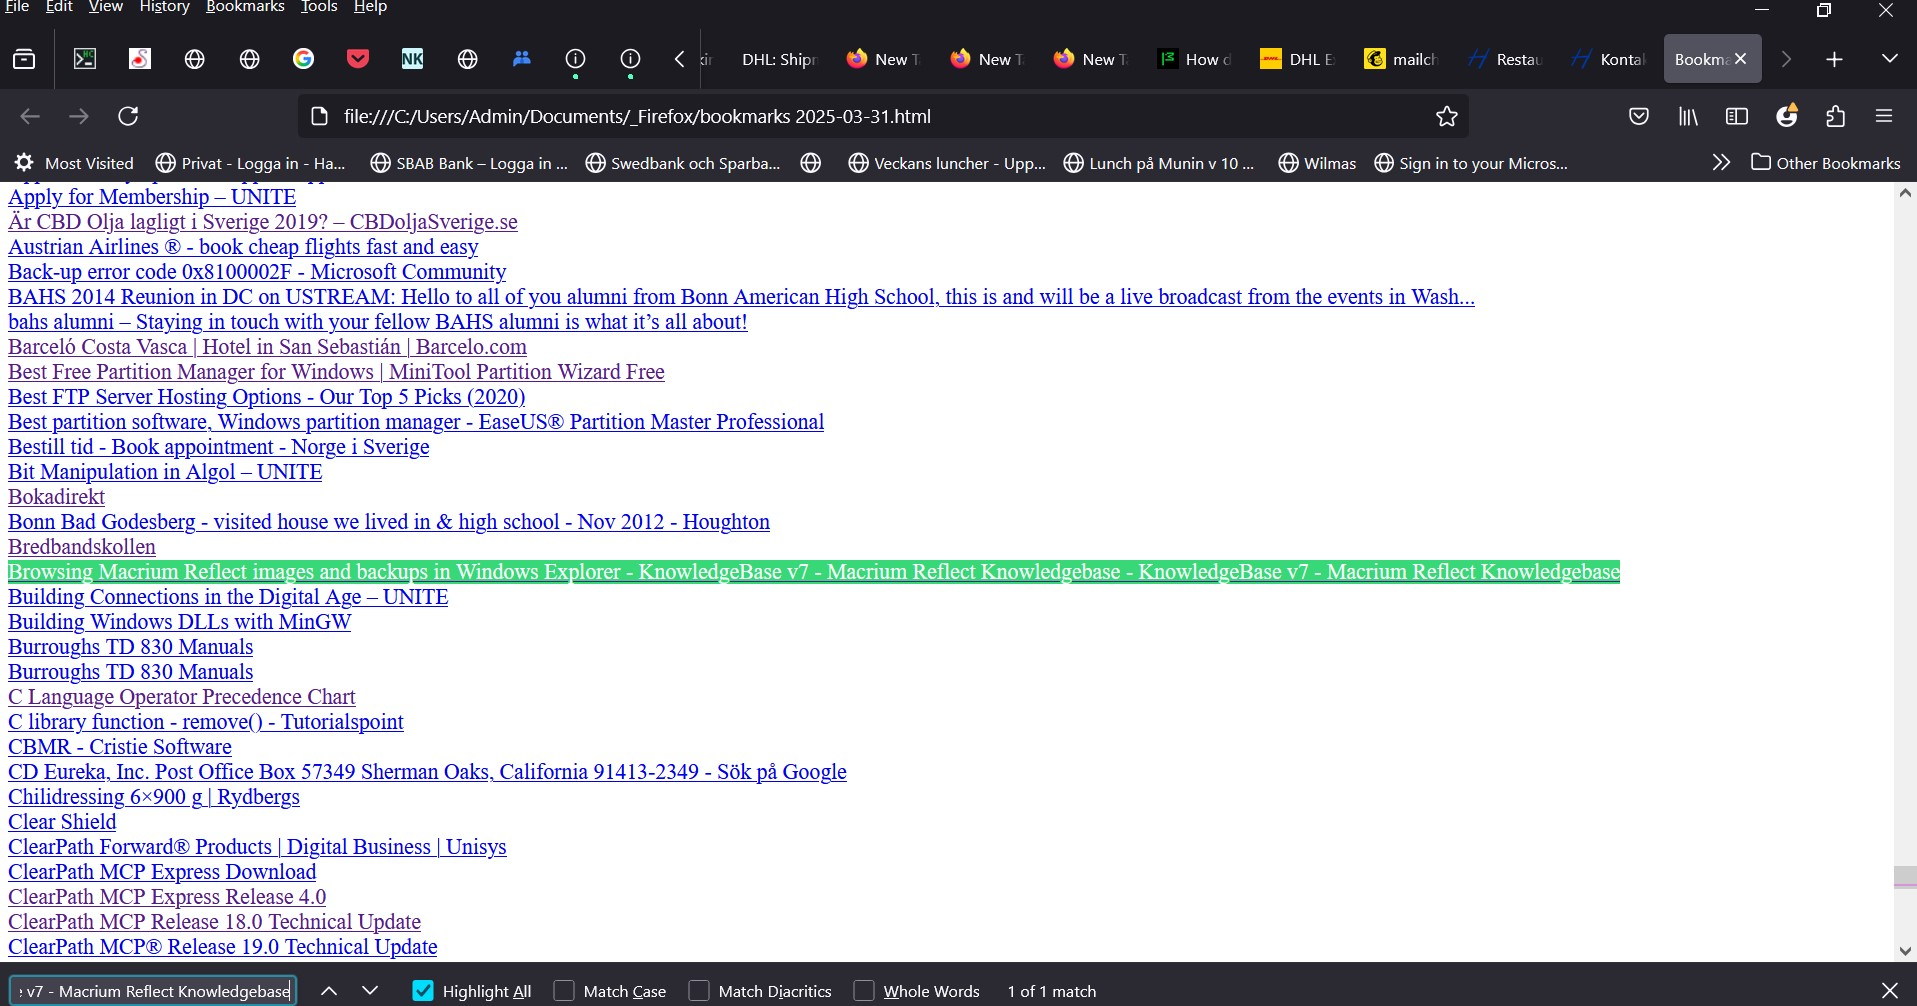Viewport: 1917px width, 1006px height.
Task: Expand the list all tabs dropdown
Action: coord(1889,59)
